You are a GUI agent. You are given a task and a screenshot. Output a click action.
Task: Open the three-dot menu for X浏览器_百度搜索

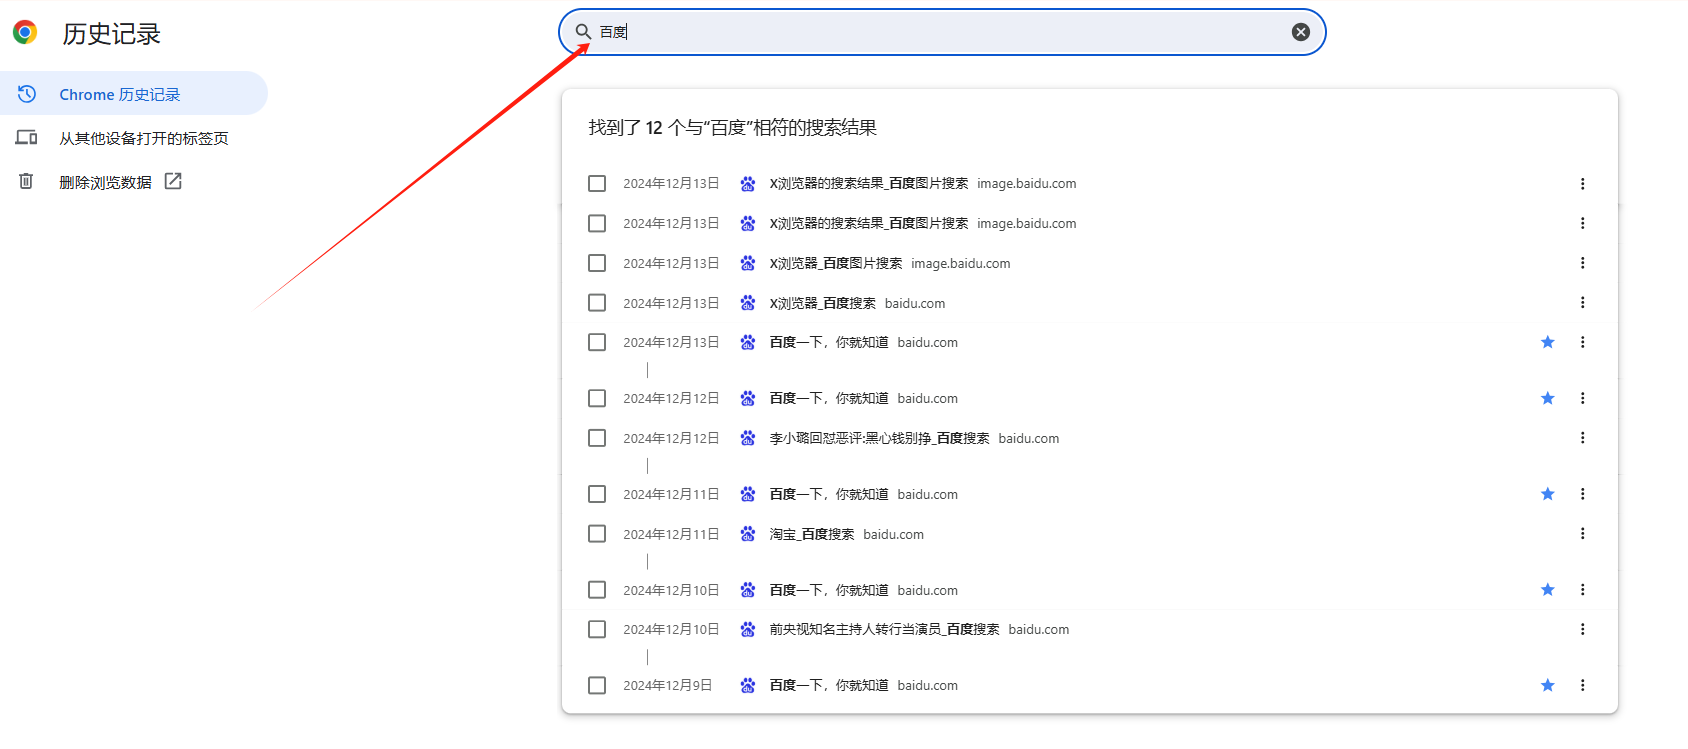(1582, 303)
